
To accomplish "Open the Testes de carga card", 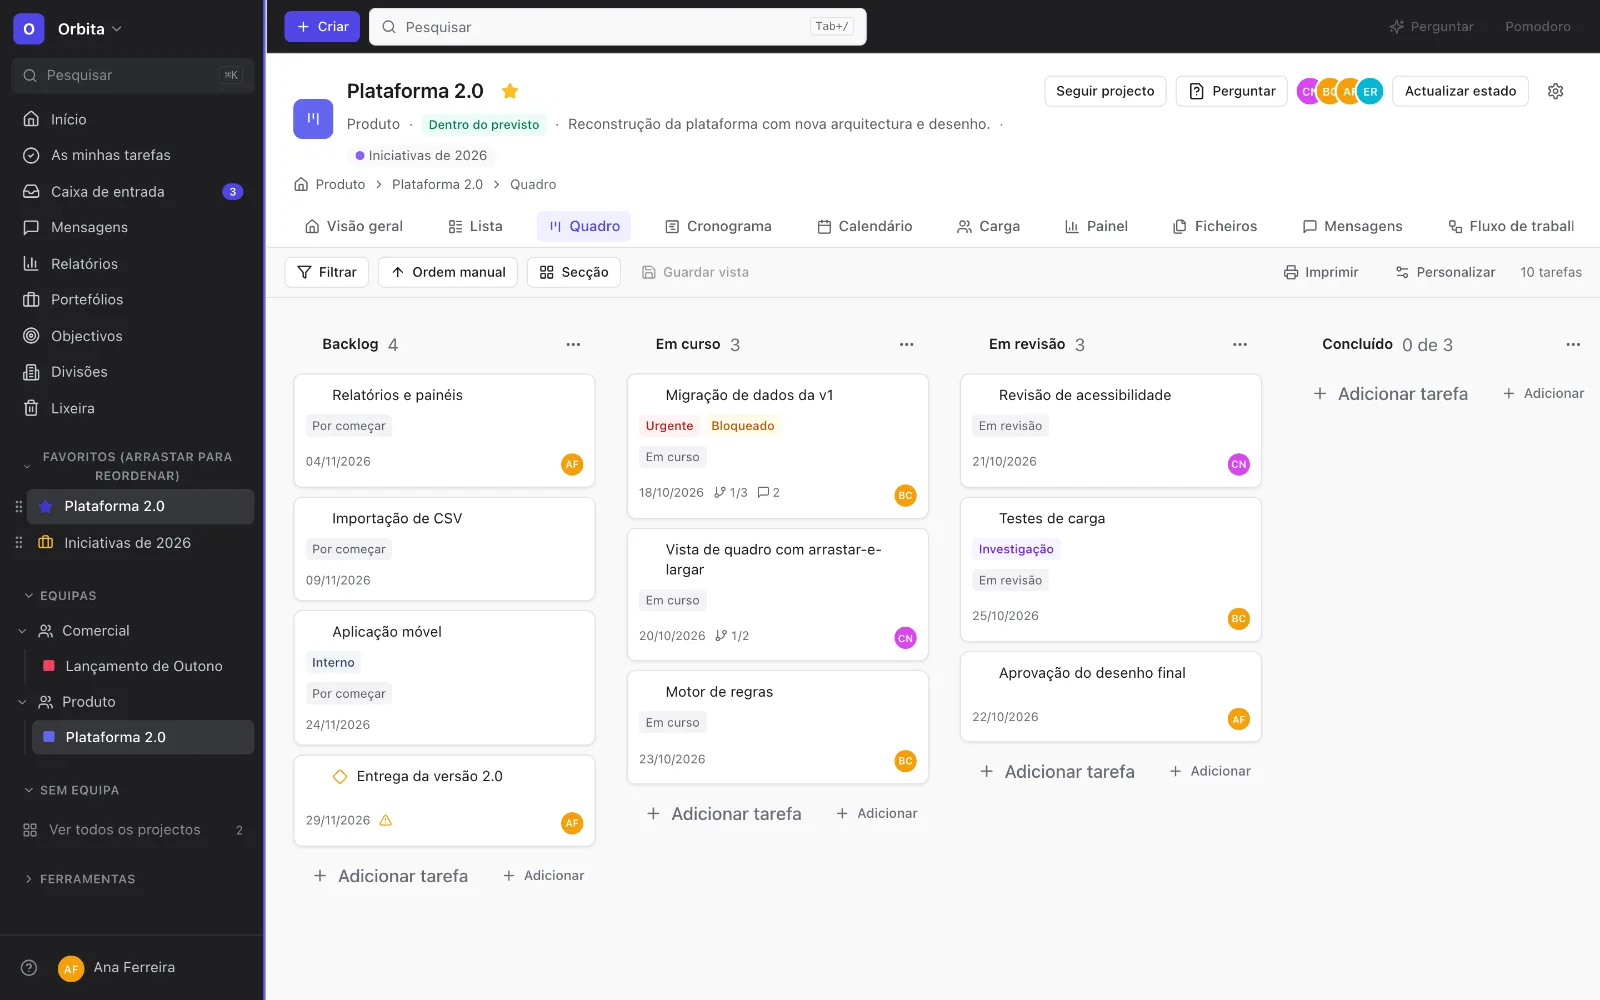I will point(1111,569).
